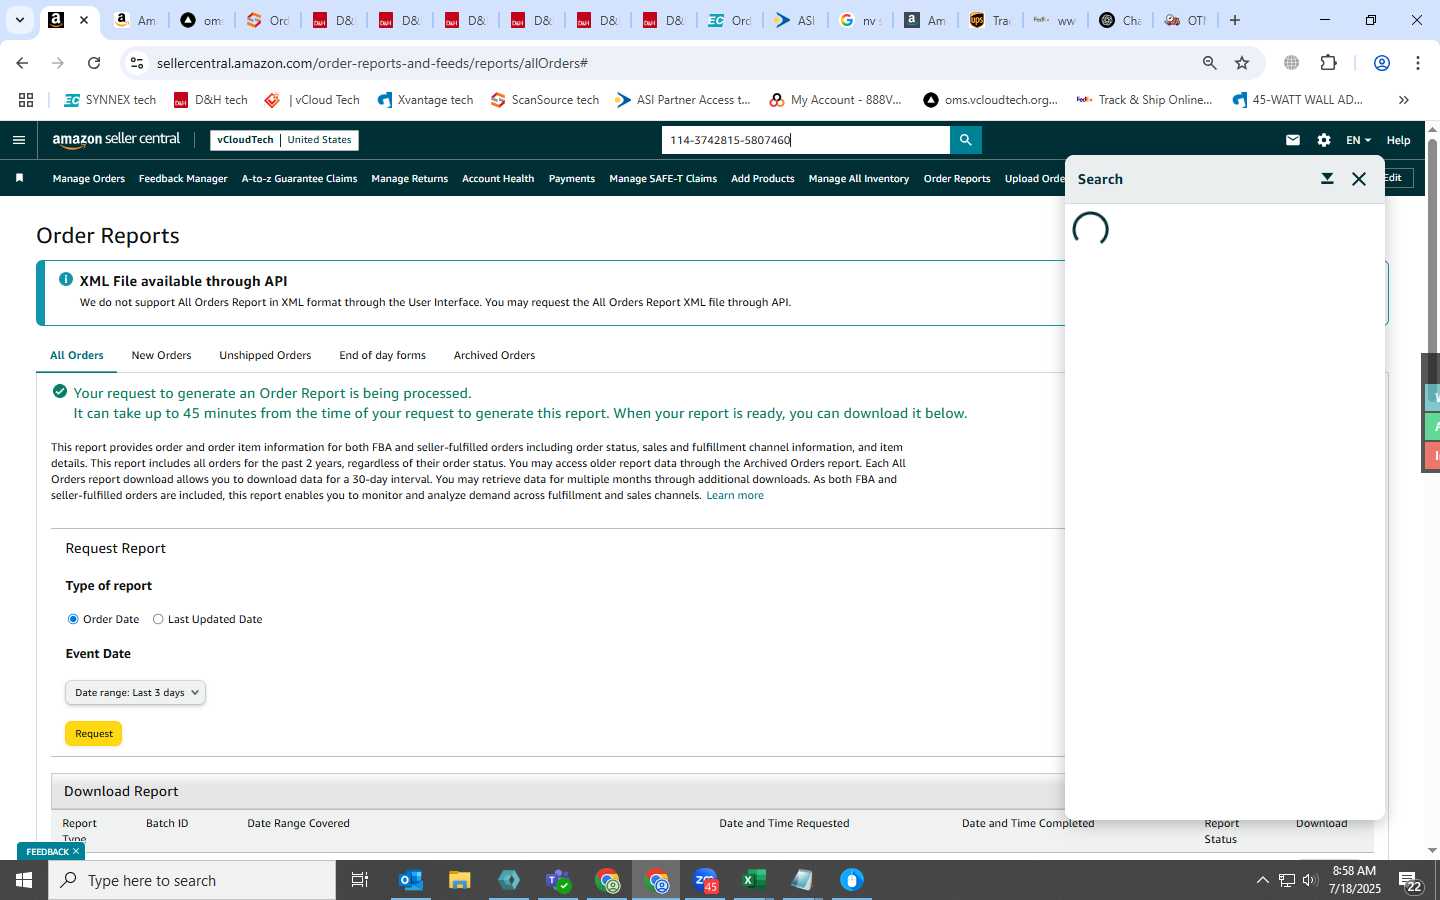Follow the Learn more link

click(x=735, y=495)
